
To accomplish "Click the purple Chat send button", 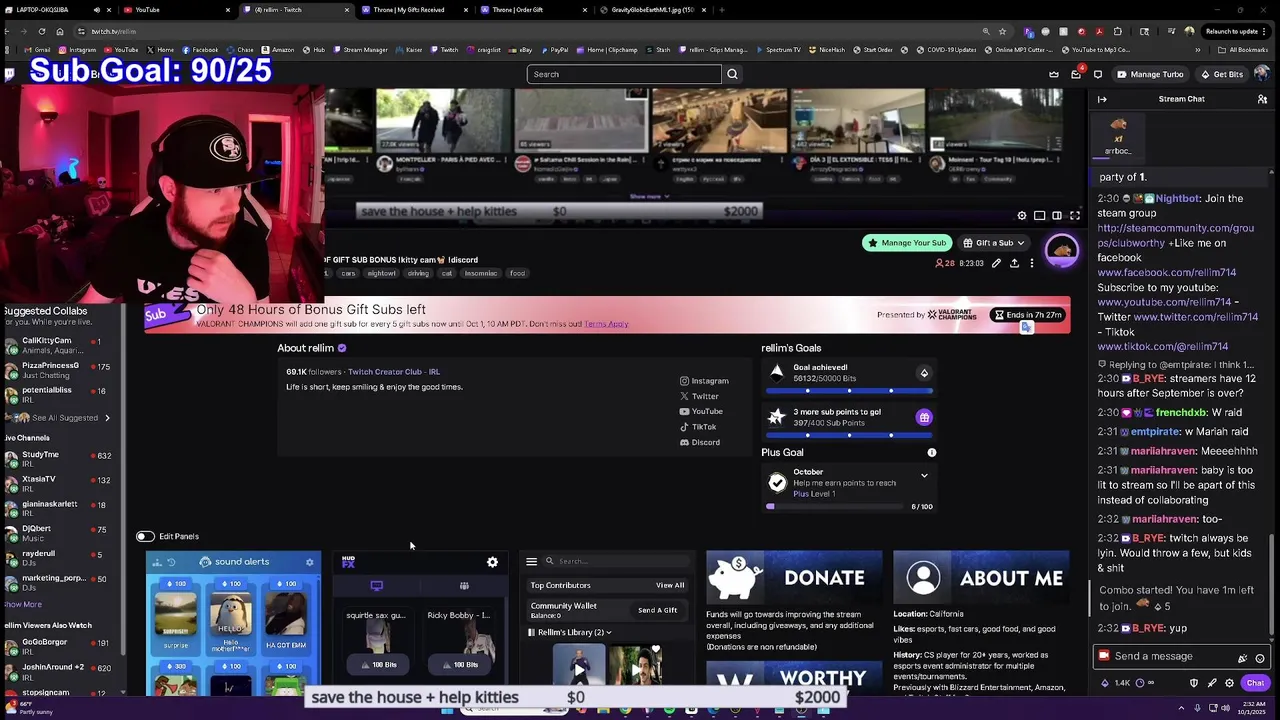I will tap(1255, 683).
